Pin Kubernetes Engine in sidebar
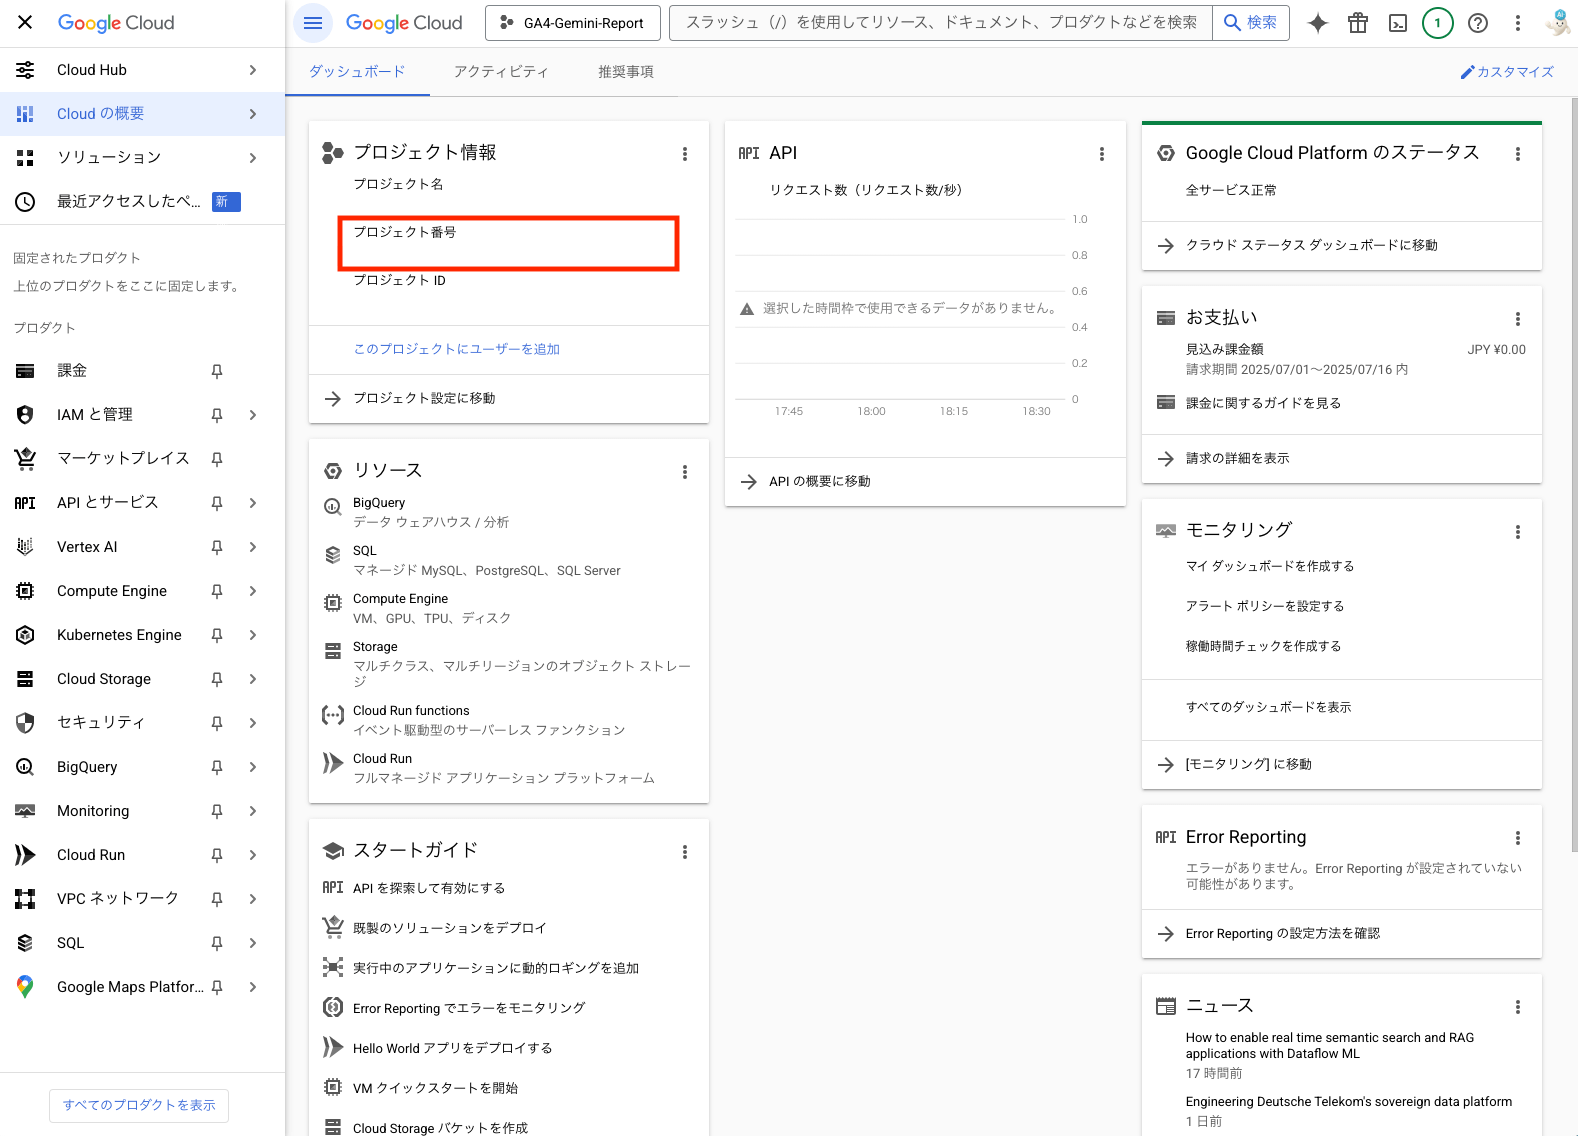This screenshot has height=1136, width=1578. click(217, 635)
